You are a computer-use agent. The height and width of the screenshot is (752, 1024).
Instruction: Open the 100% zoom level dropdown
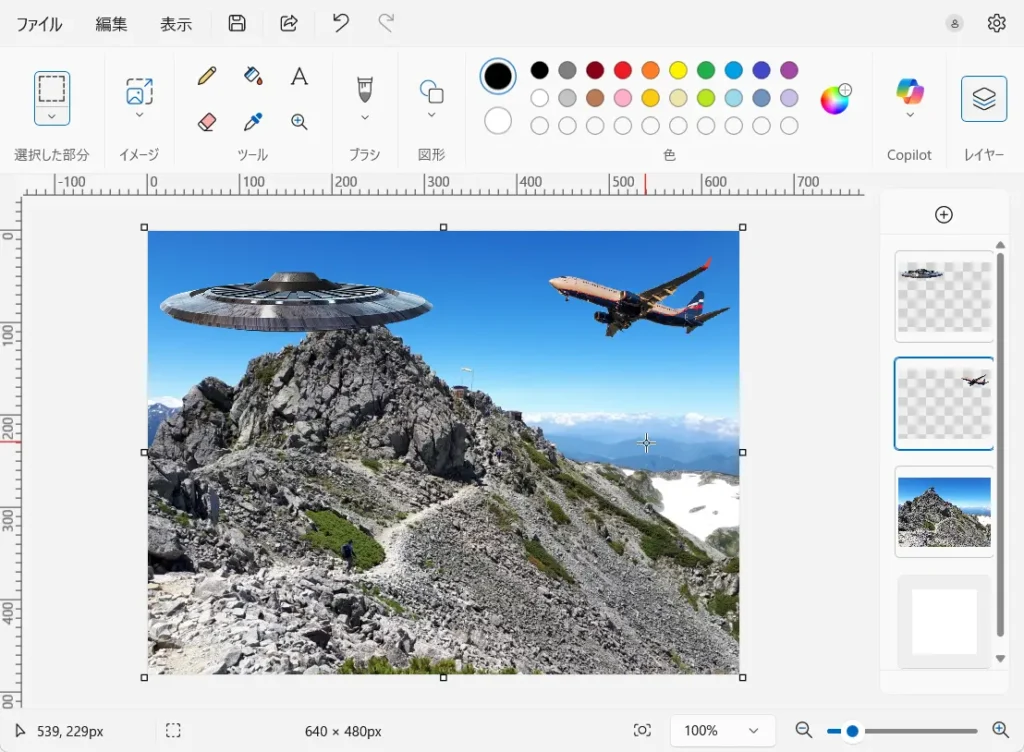coord(722,730)
